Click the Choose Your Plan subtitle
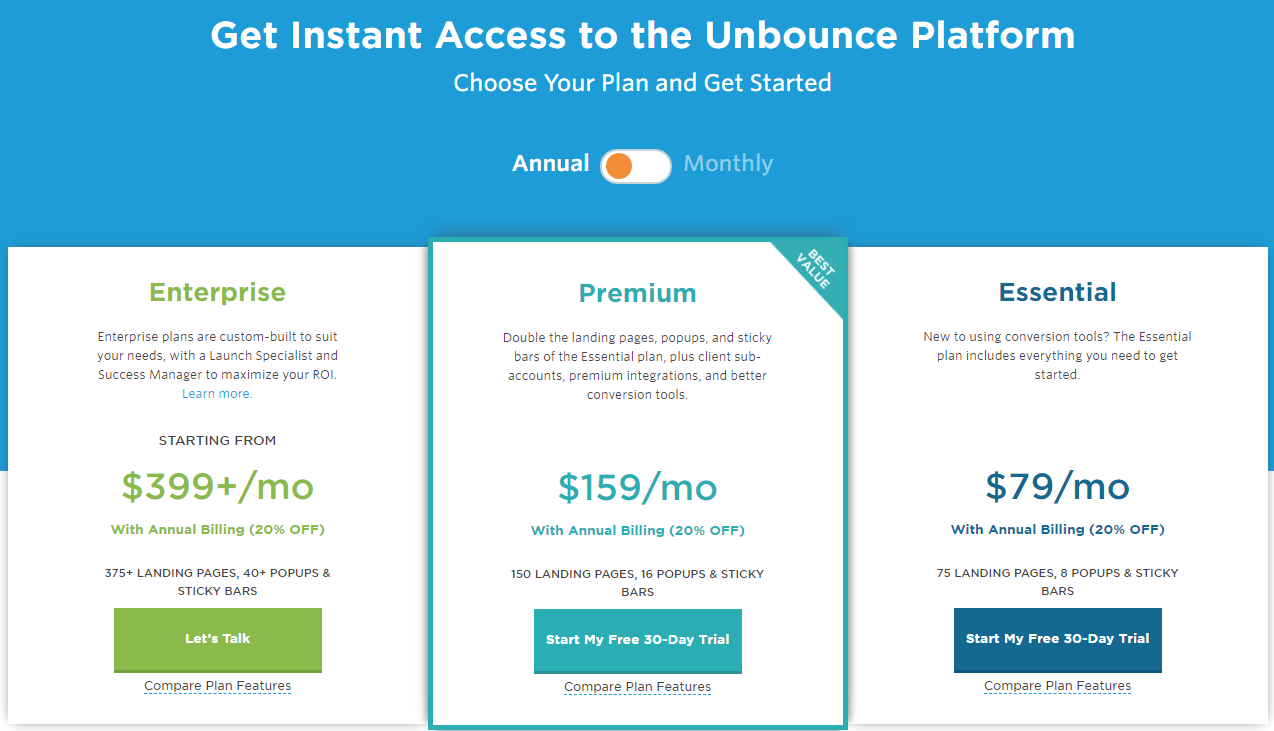 coord(642,82)
